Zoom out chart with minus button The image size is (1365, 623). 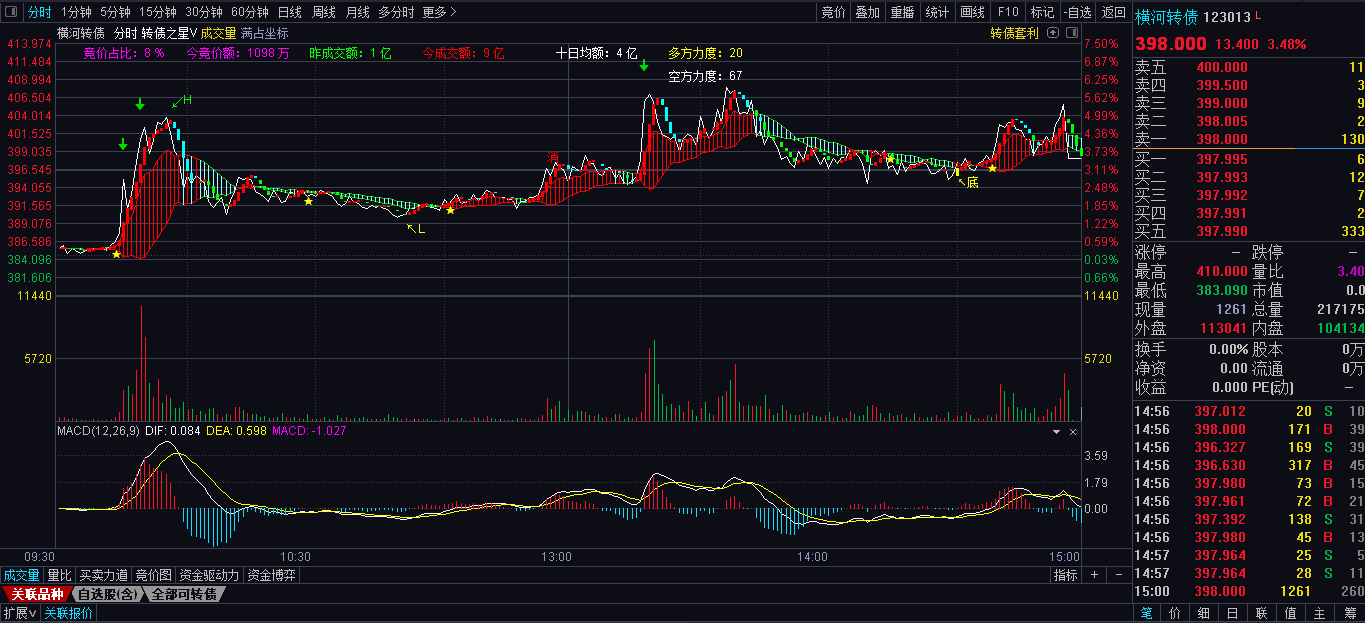tap(1118, 575)
